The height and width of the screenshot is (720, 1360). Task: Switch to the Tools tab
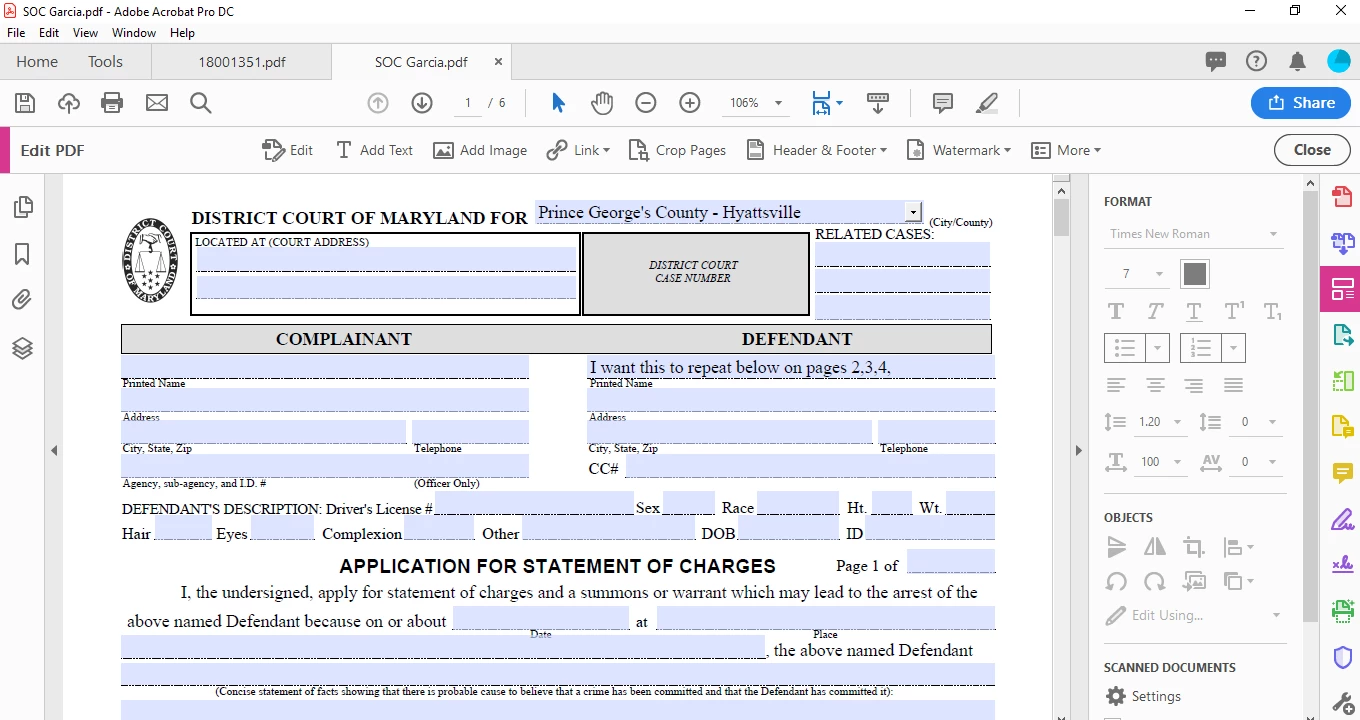(x=105, y=62)
